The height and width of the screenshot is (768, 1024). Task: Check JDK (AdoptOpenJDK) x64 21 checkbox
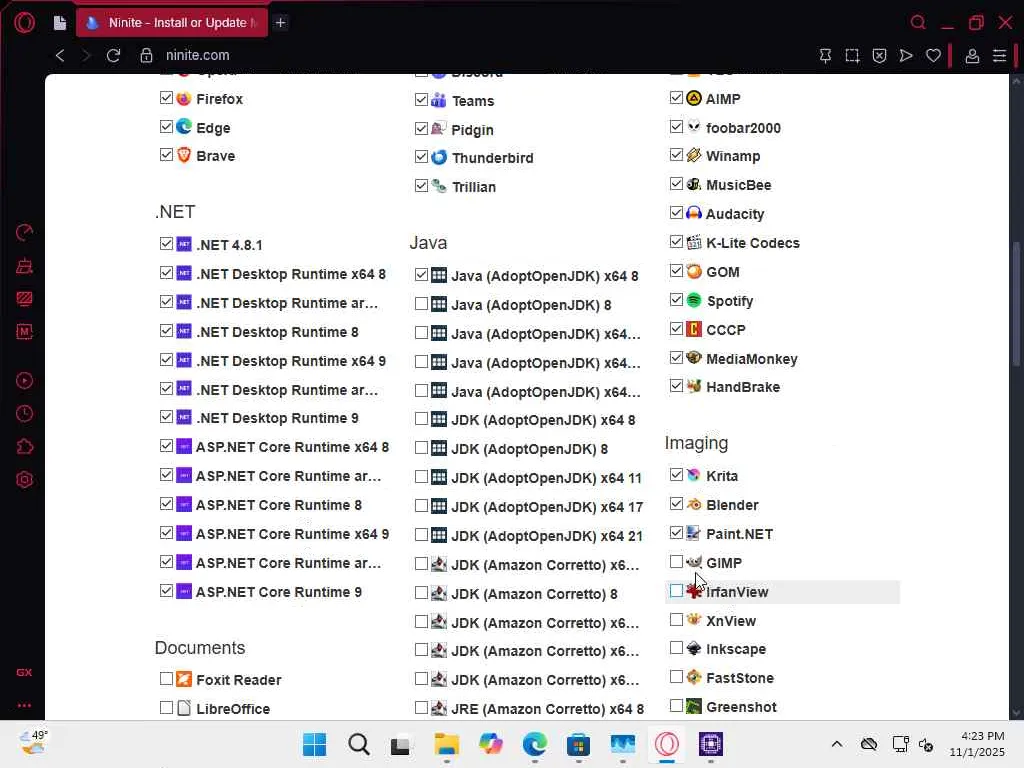pyautogui.click(x=421, y=534)
